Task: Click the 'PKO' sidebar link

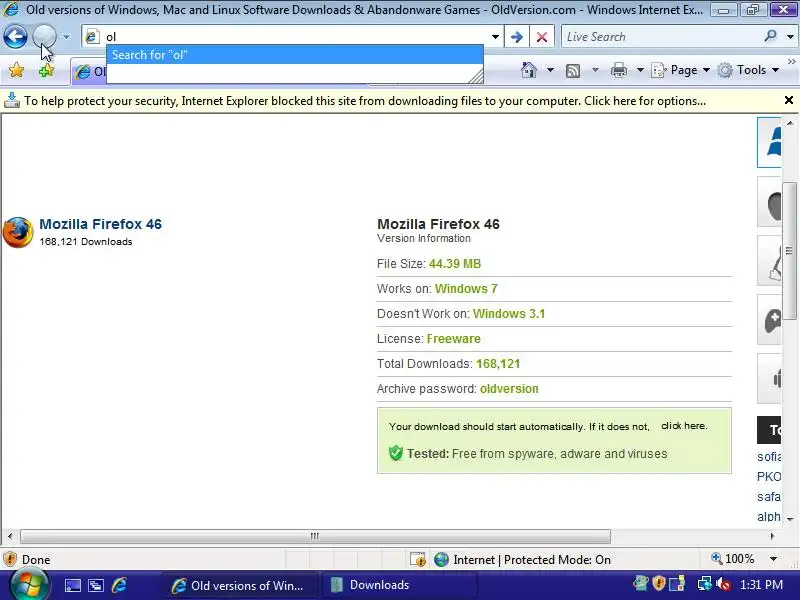Action: 769,477
